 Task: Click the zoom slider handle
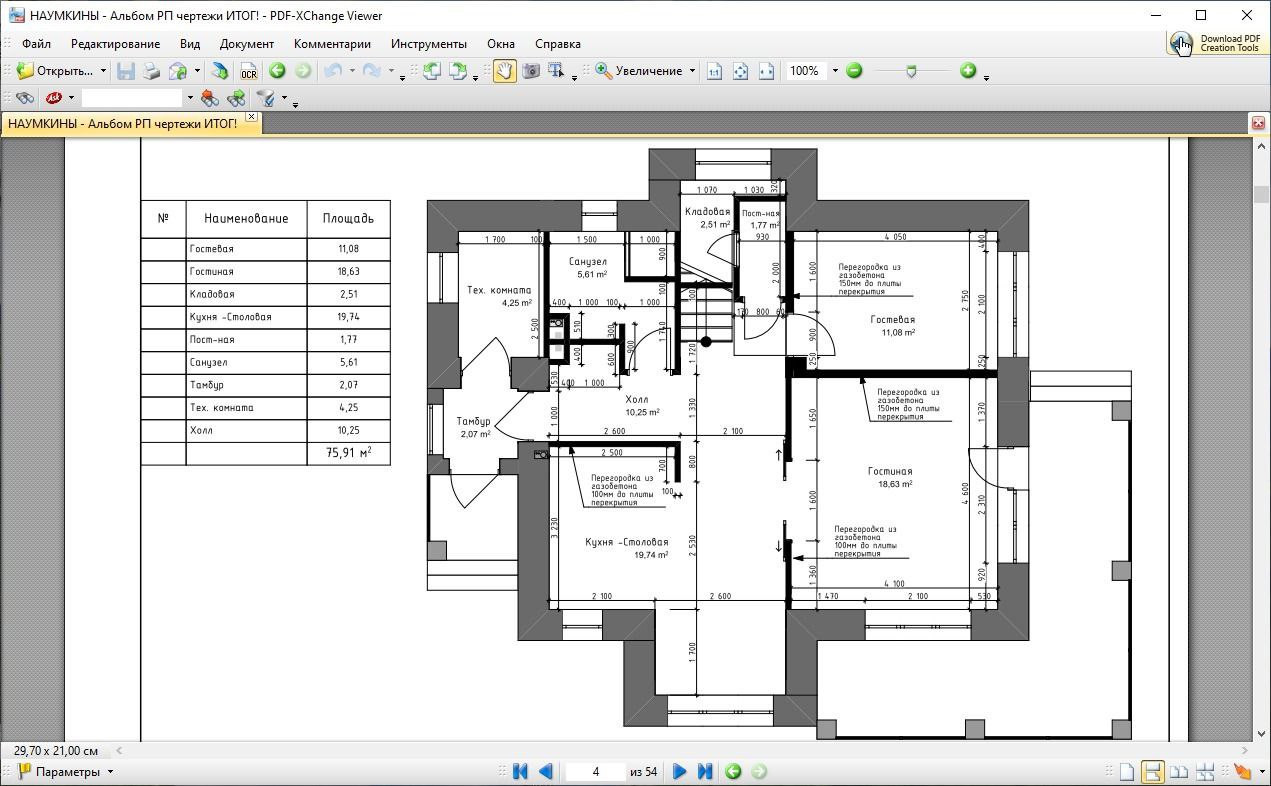(x=910, y=71)
